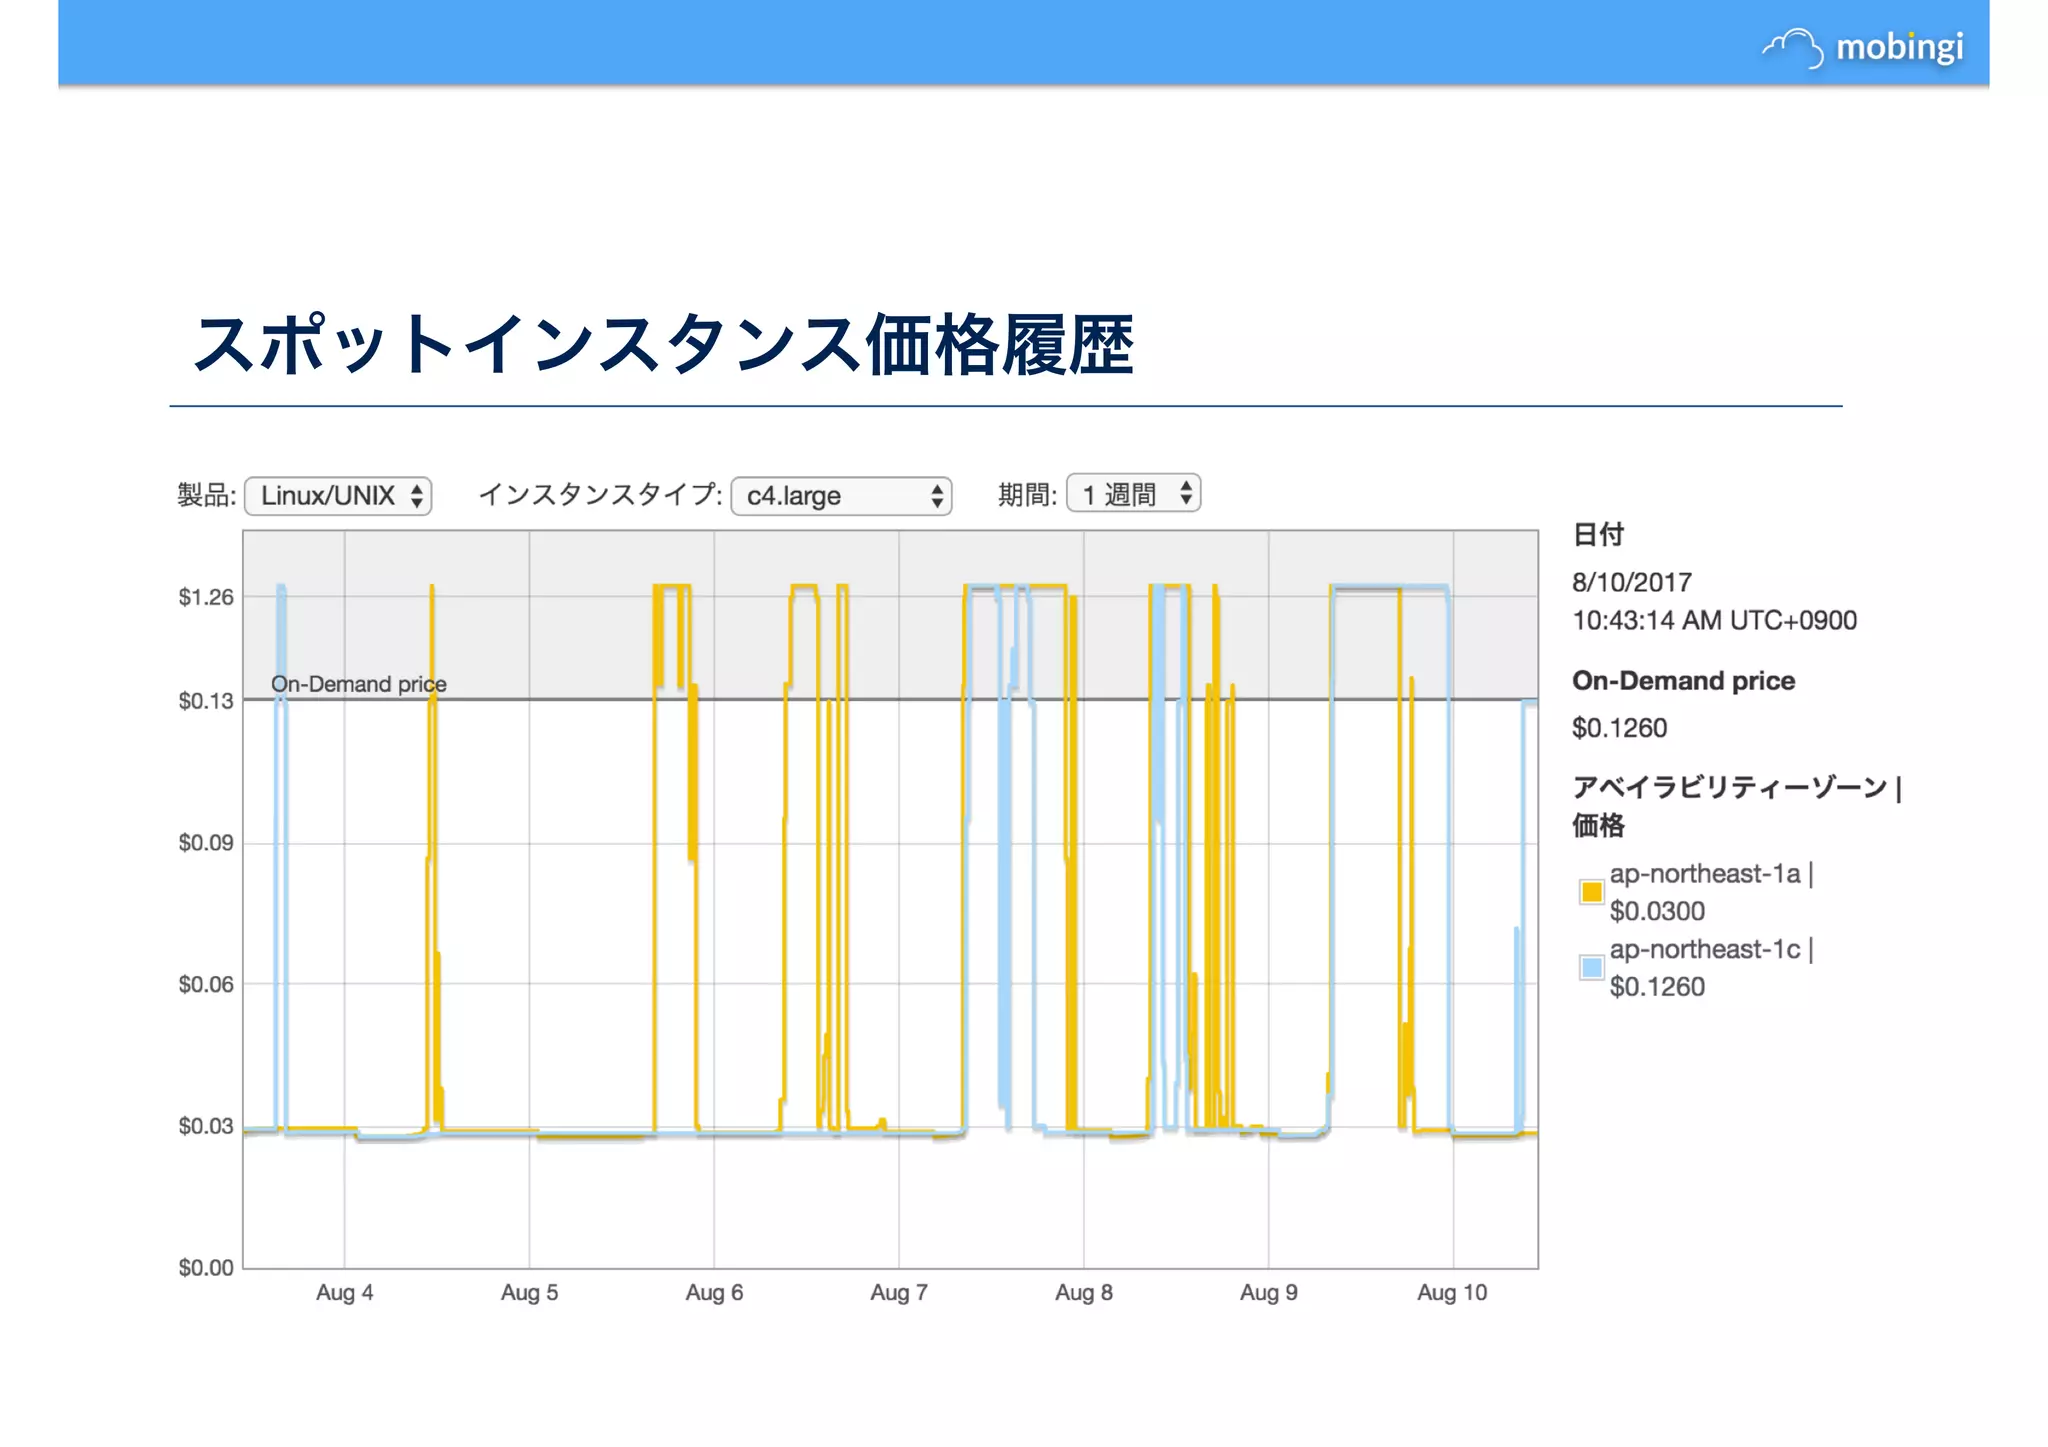The image size is (2048, 1447).
Task: Click the $1.26 y-axis label
Action: (205, 597)
